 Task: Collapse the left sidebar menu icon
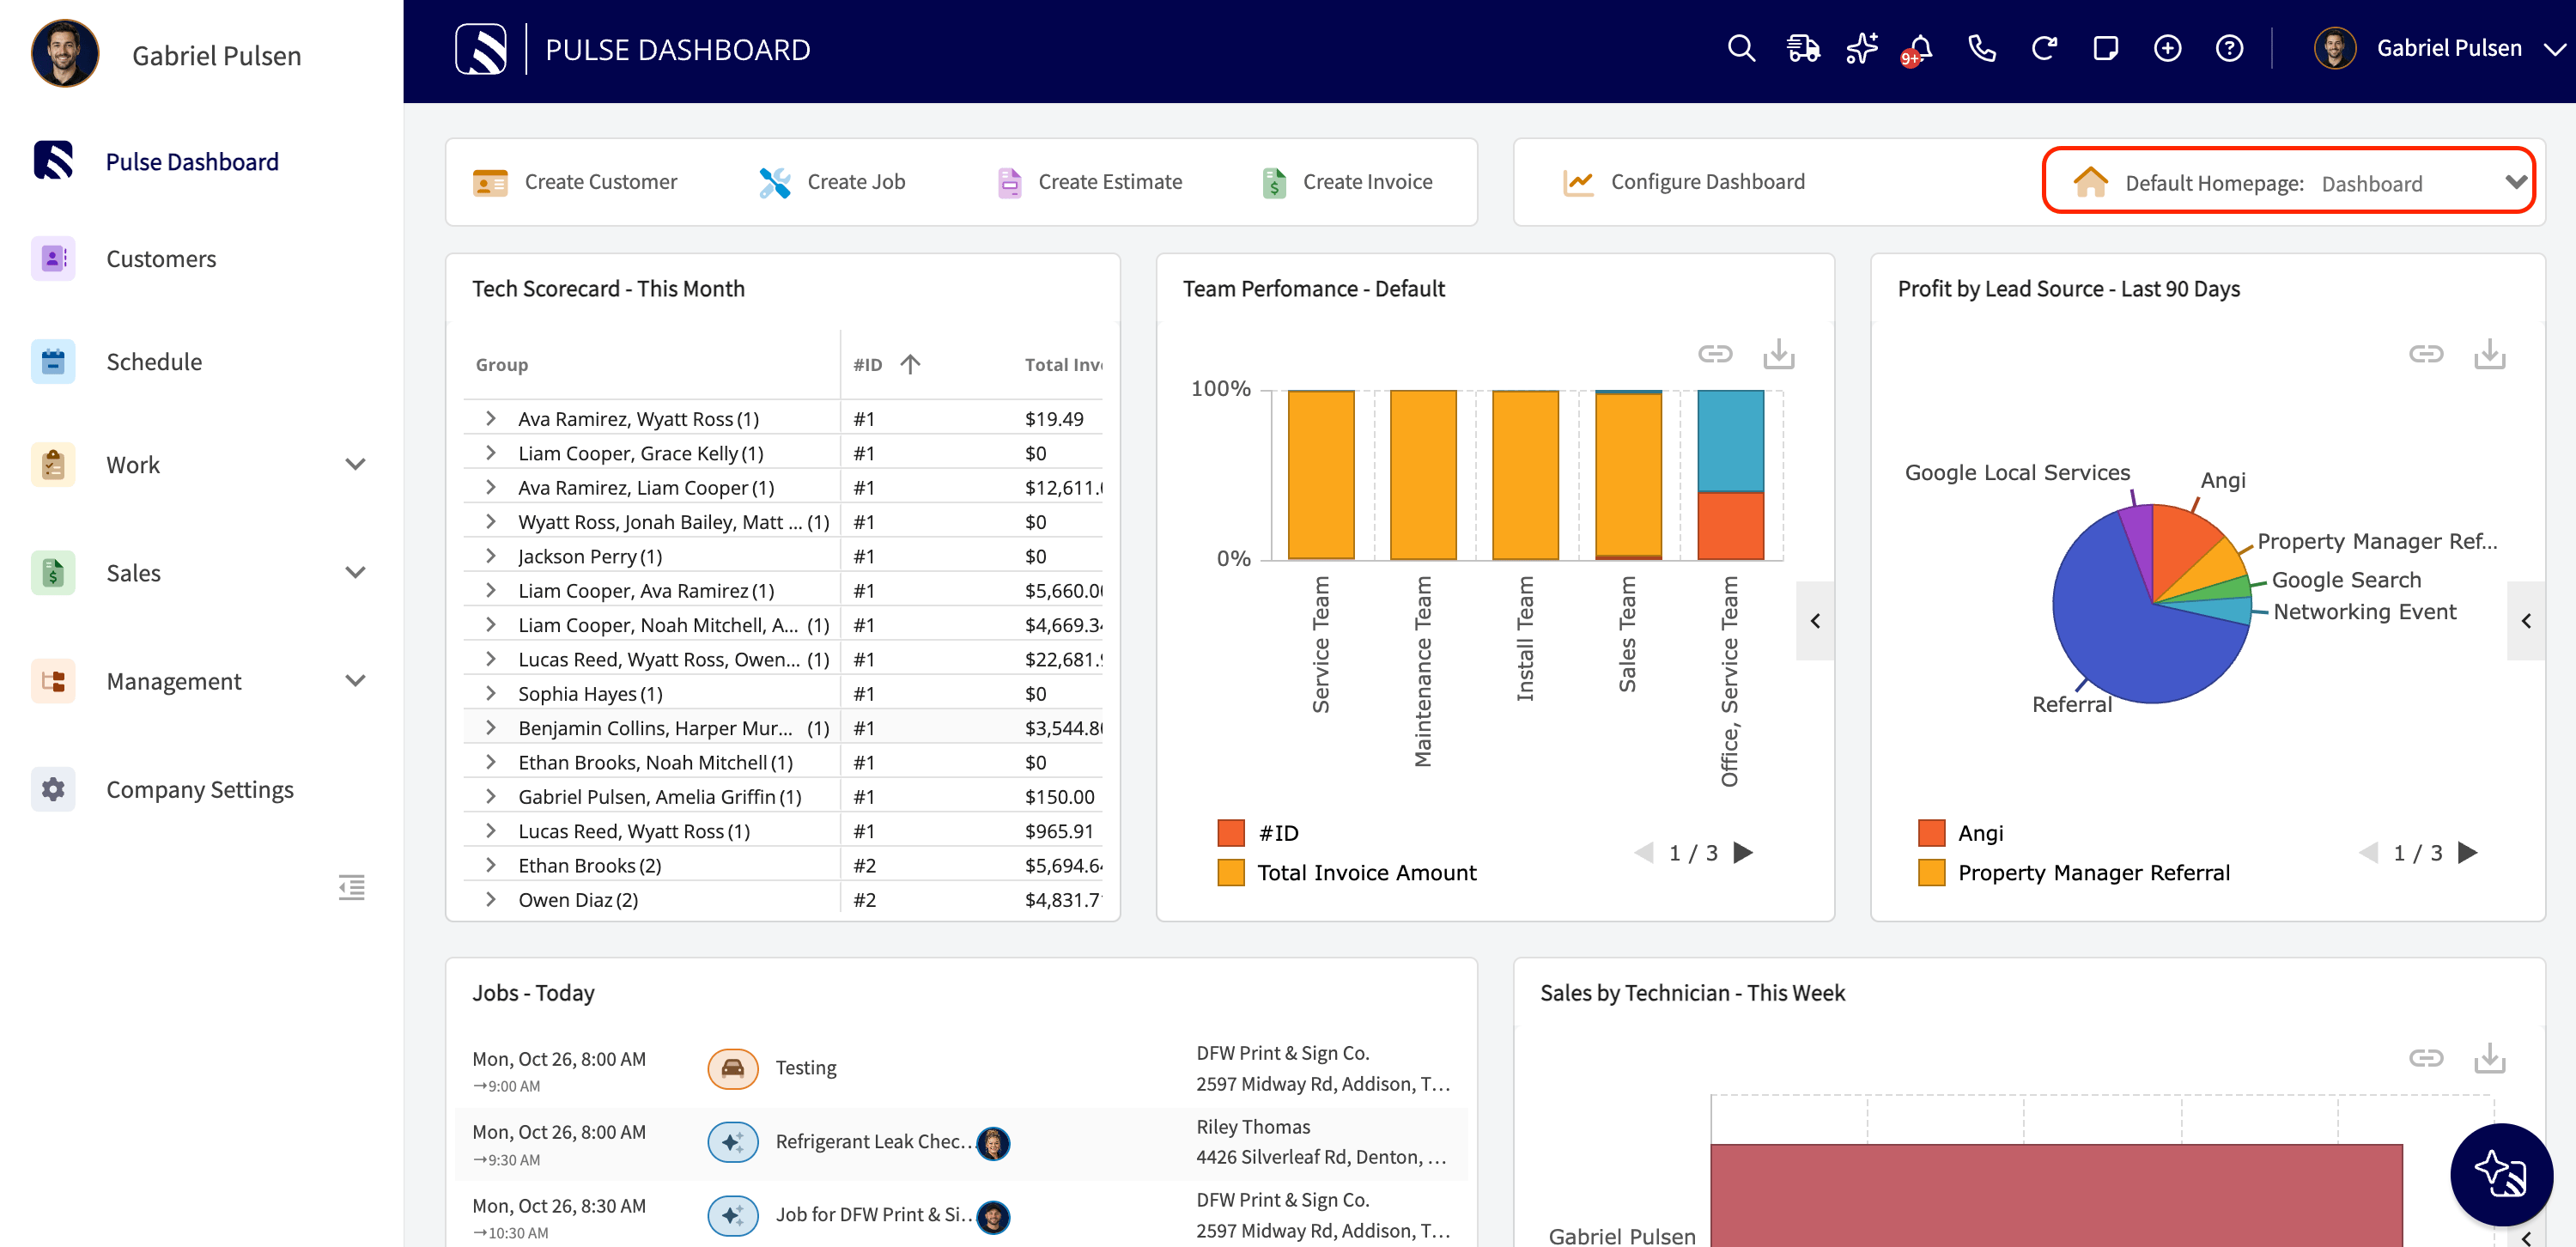point(352,887)
